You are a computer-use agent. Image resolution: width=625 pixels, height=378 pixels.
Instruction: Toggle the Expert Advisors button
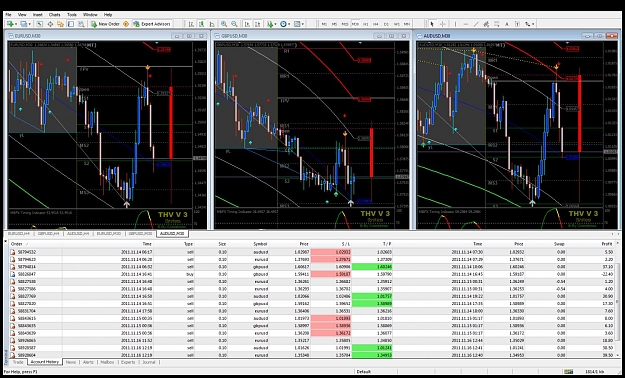[152, 24]
